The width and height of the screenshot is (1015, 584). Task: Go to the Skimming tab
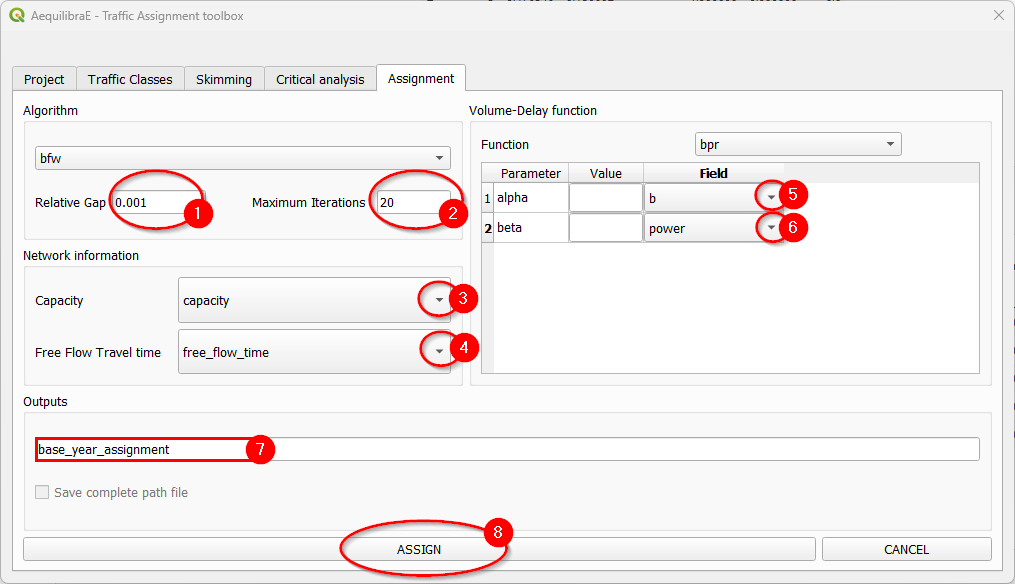click(224, 79)
